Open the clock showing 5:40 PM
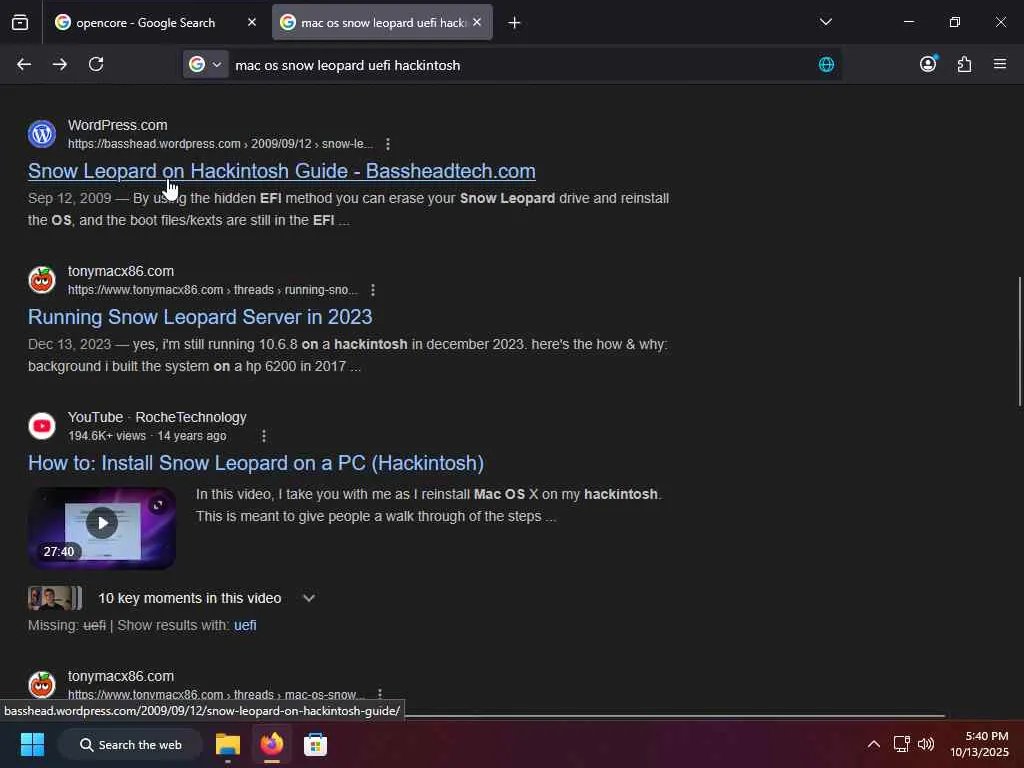The height and width of the screenshot is (768, 1024). point(980,744)
